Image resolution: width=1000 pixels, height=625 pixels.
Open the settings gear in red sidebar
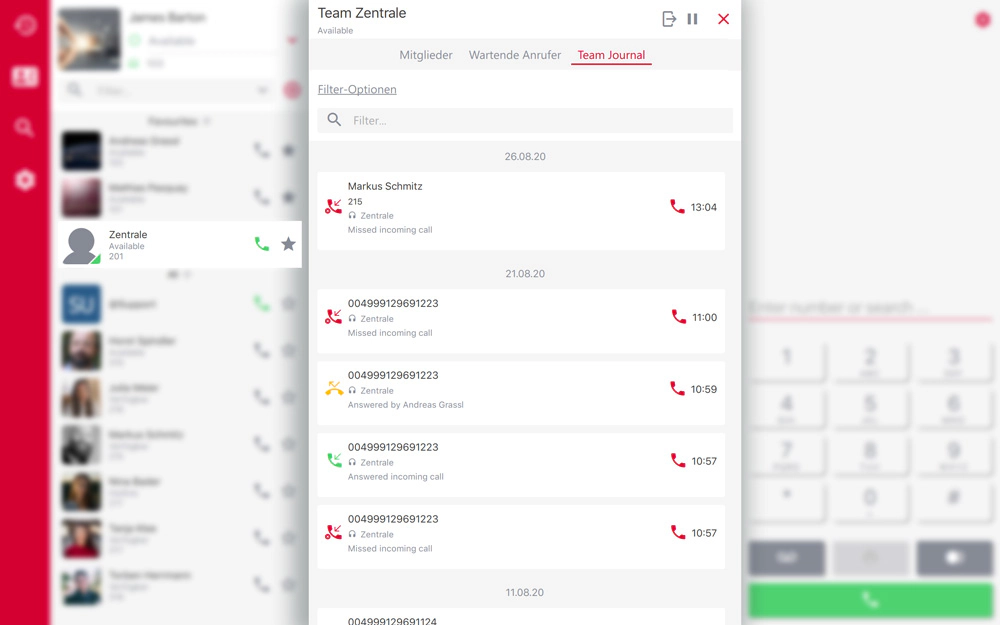(x=25, y=180)
